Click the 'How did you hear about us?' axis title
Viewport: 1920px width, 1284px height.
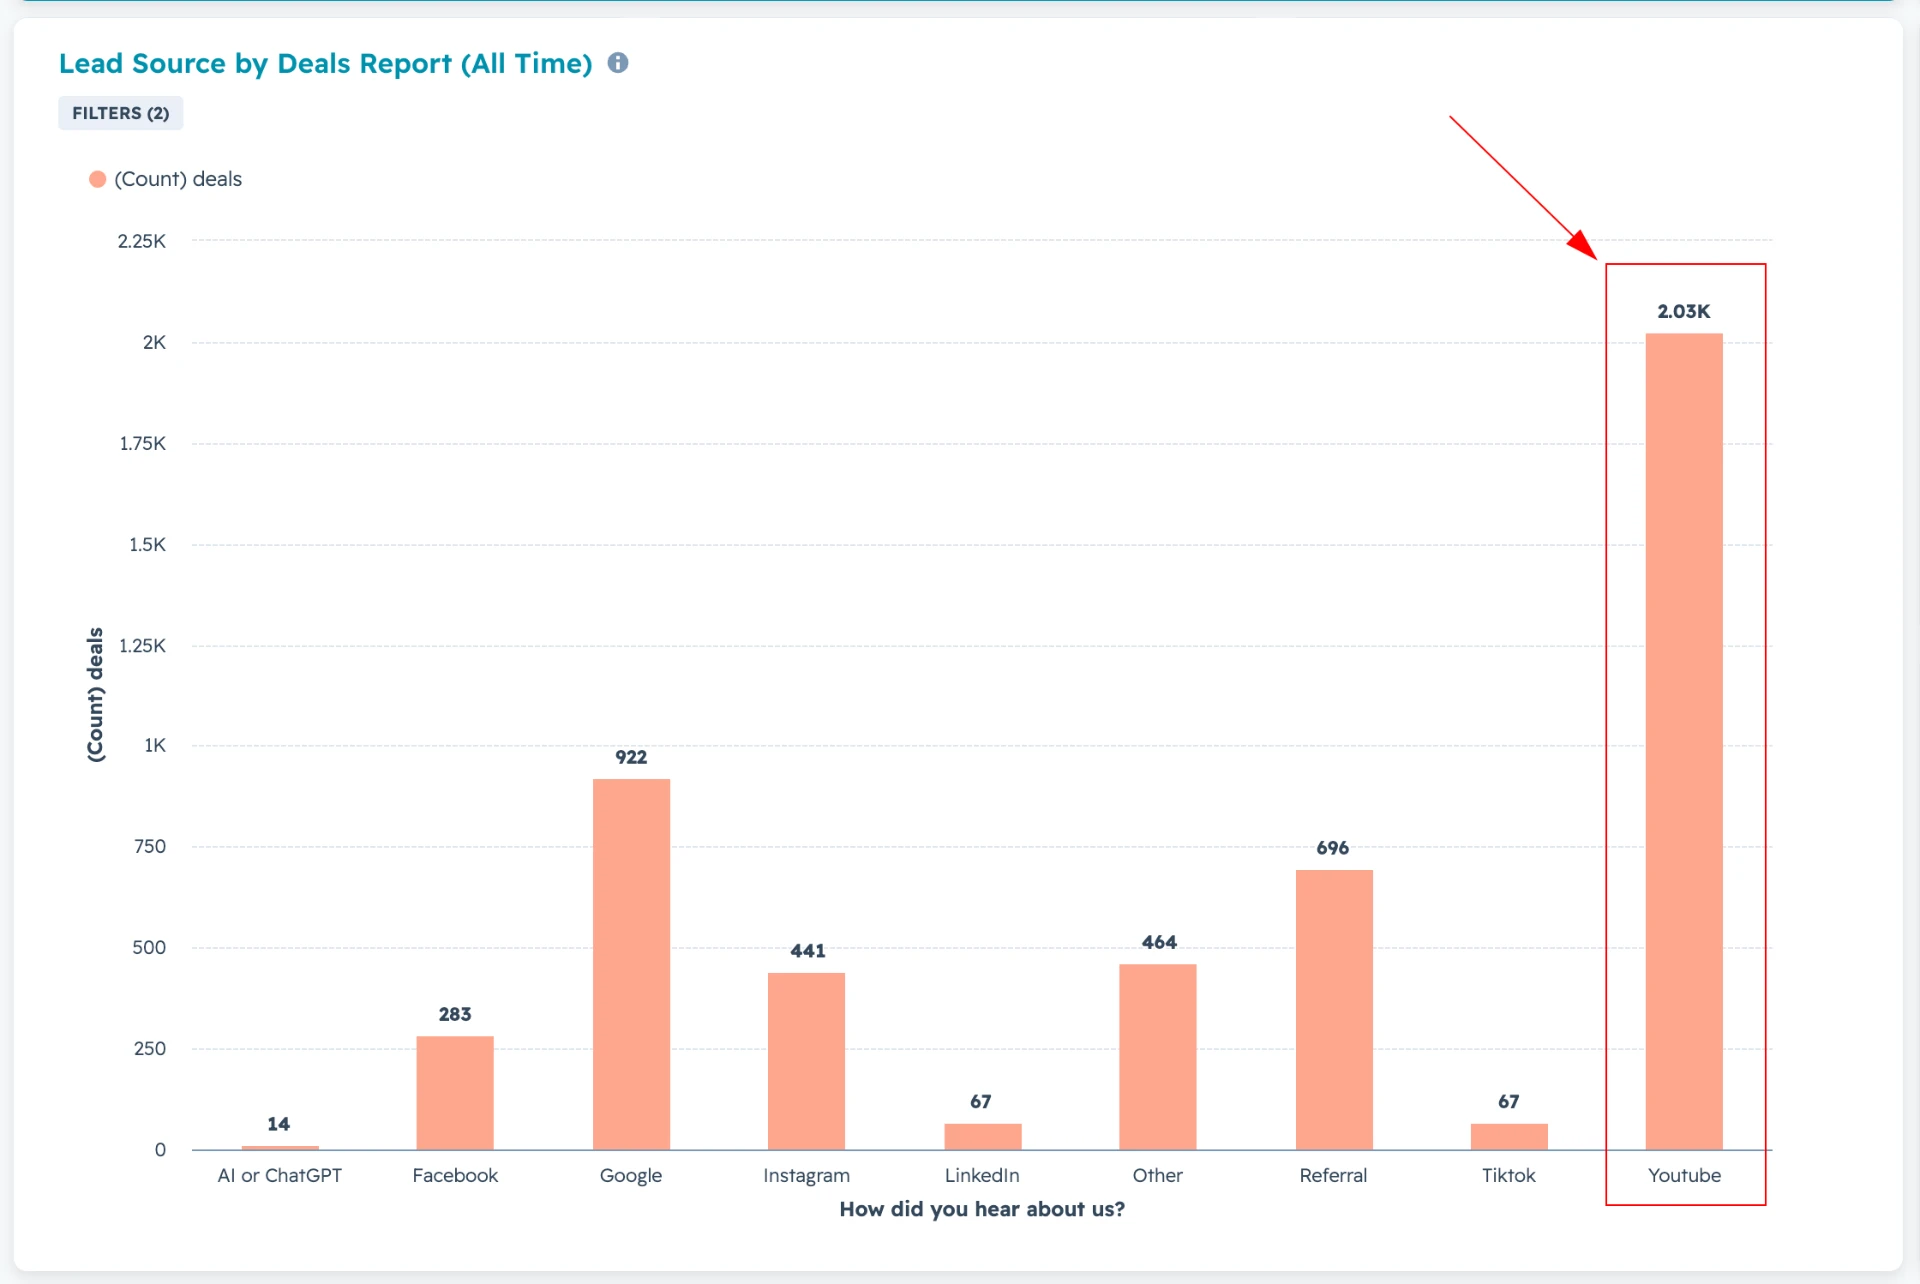click(x=982, y=1209)
